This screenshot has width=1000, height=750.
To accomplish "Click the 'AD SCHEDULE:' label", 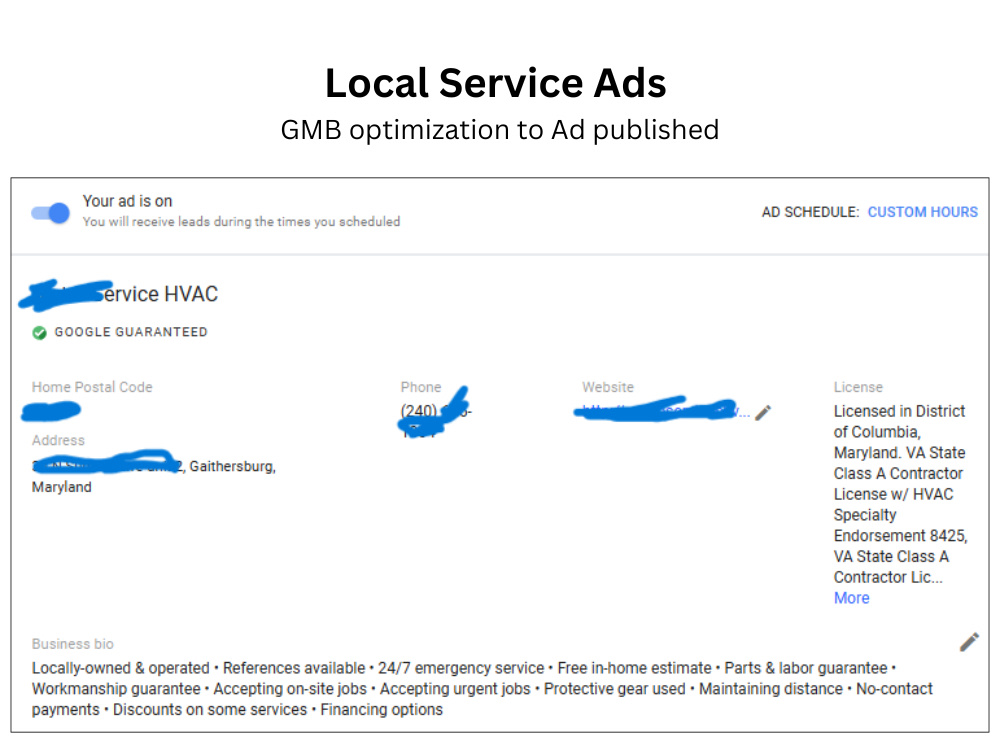I will tap(810, 212).
